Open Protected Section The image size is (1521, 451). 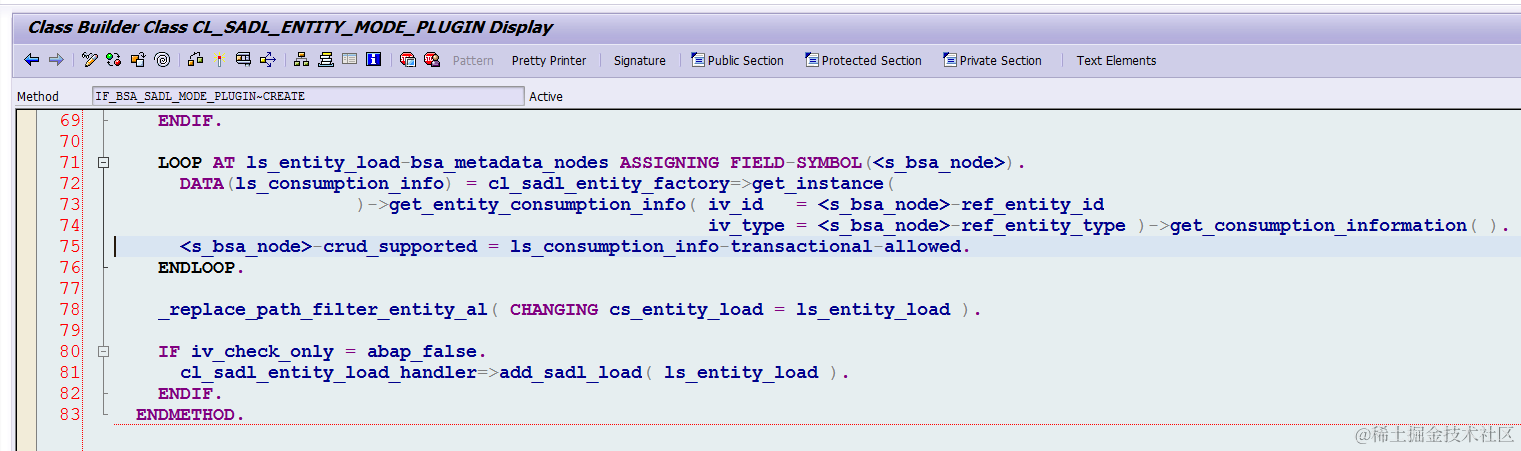(x=863, y=61)
